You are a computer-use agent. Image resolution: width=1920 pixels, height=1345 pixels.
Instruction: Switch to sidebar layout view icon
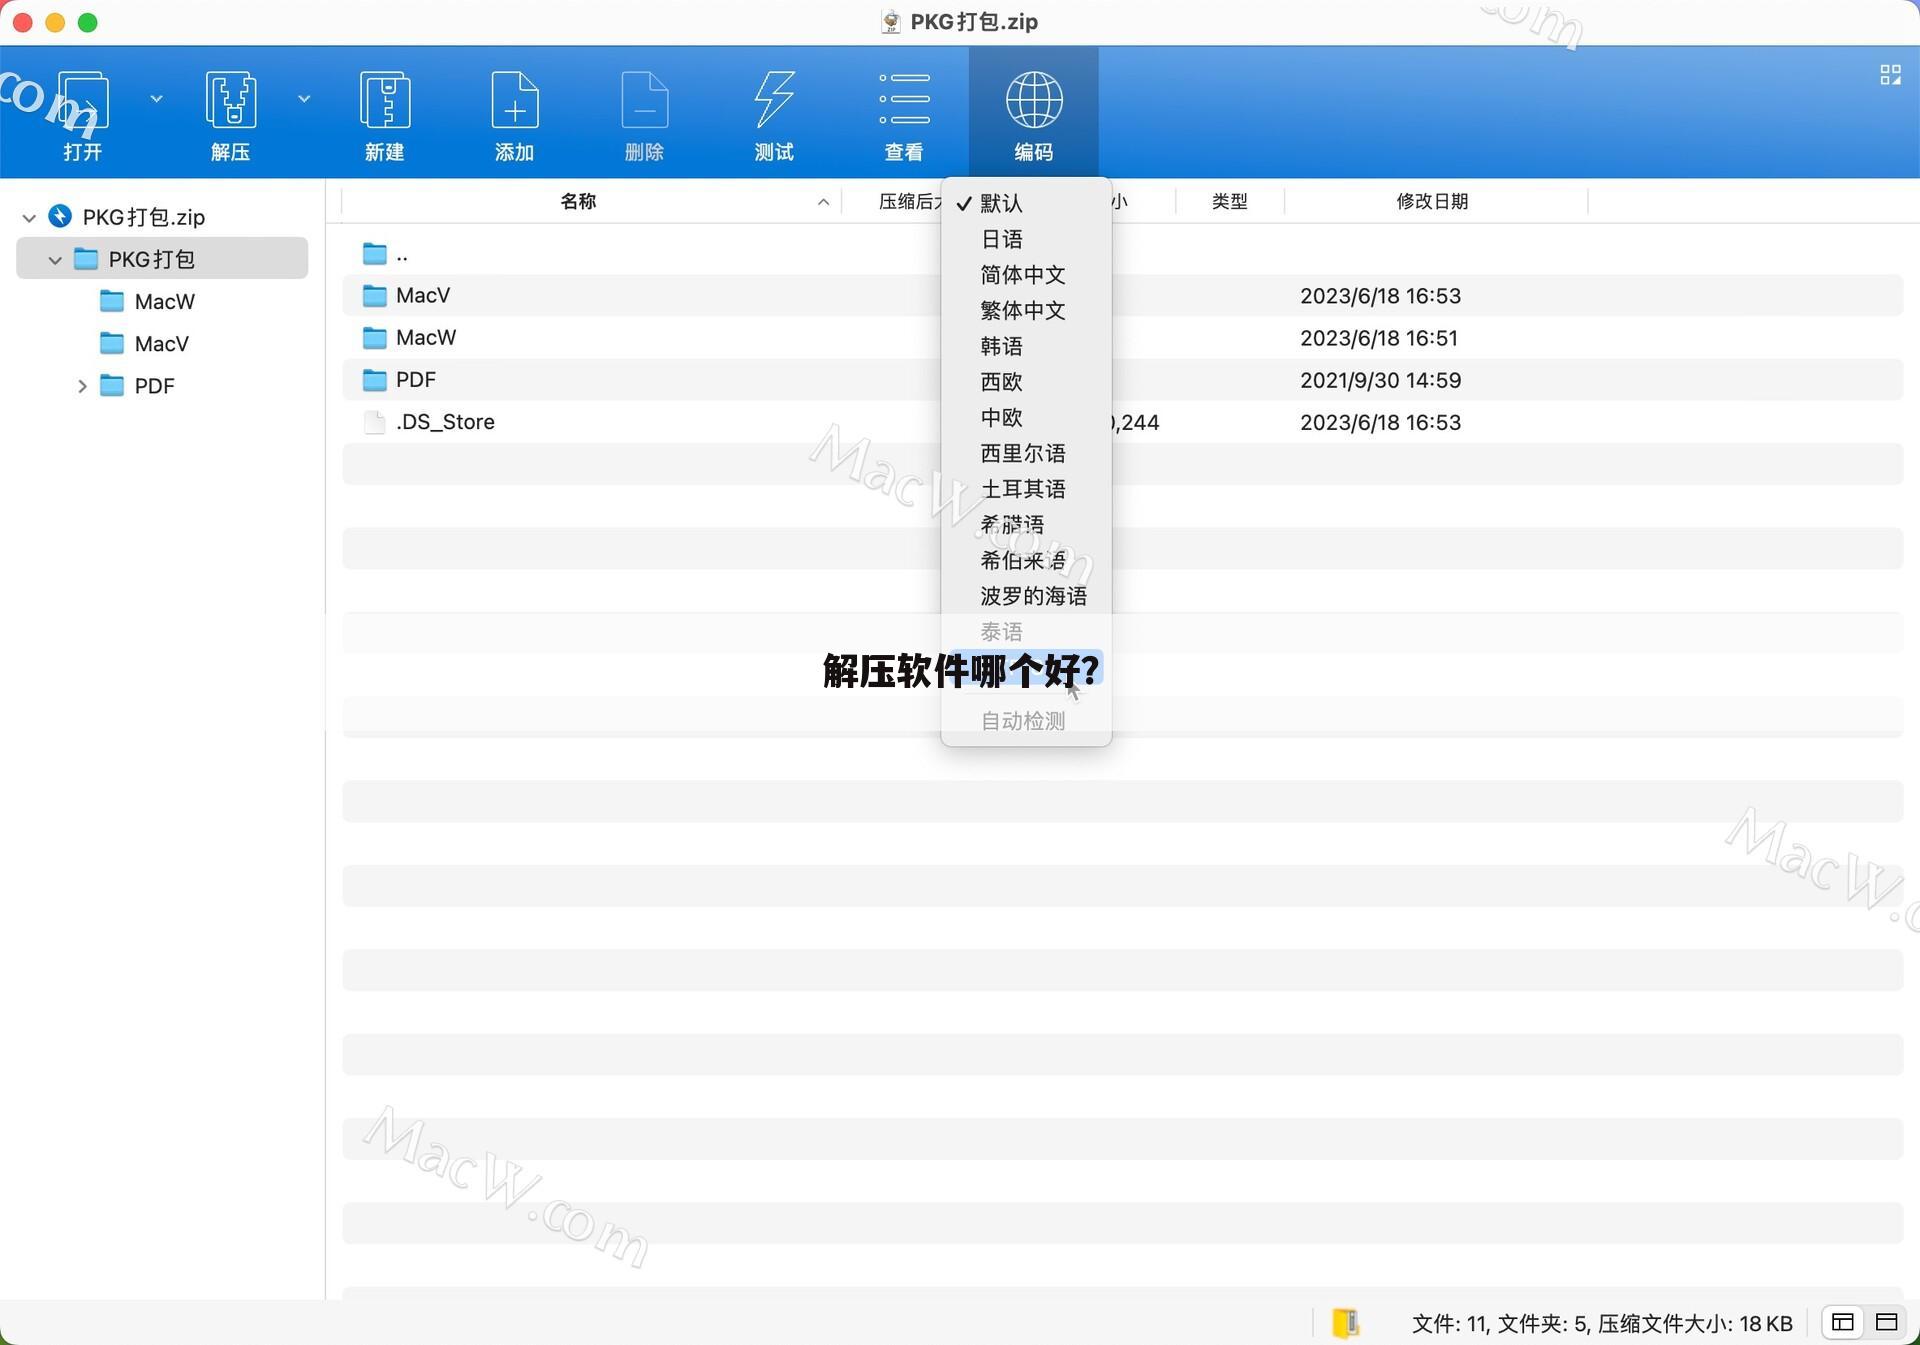click(x=1843, y=1323)
